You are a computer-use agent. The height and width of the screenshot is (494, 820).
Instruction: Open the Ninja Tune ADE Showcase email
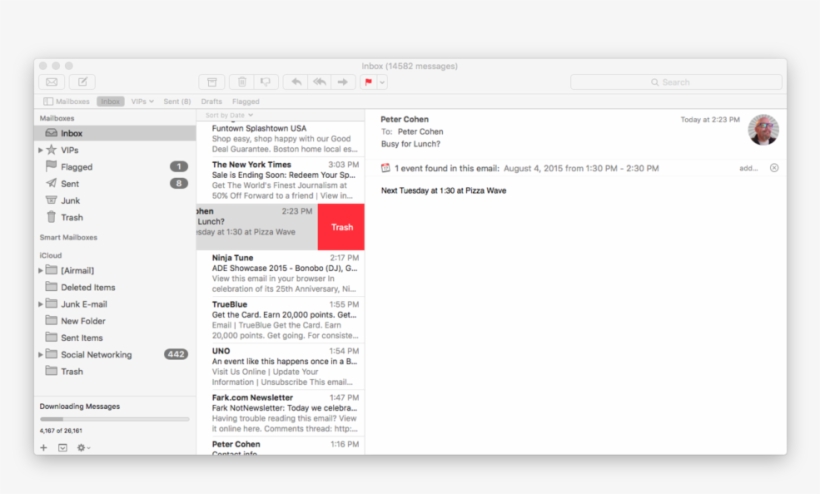(281, 273)
